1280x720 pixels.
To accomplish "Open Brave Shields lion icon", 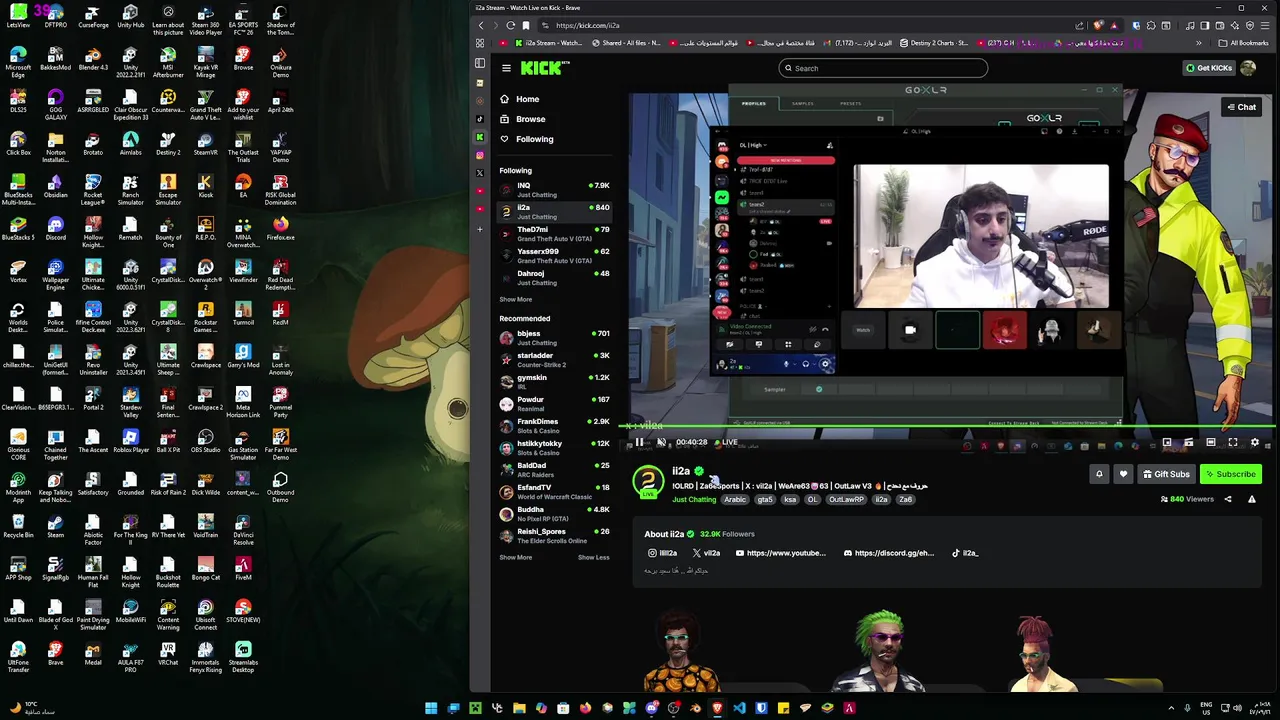I will coord(1099,25).
